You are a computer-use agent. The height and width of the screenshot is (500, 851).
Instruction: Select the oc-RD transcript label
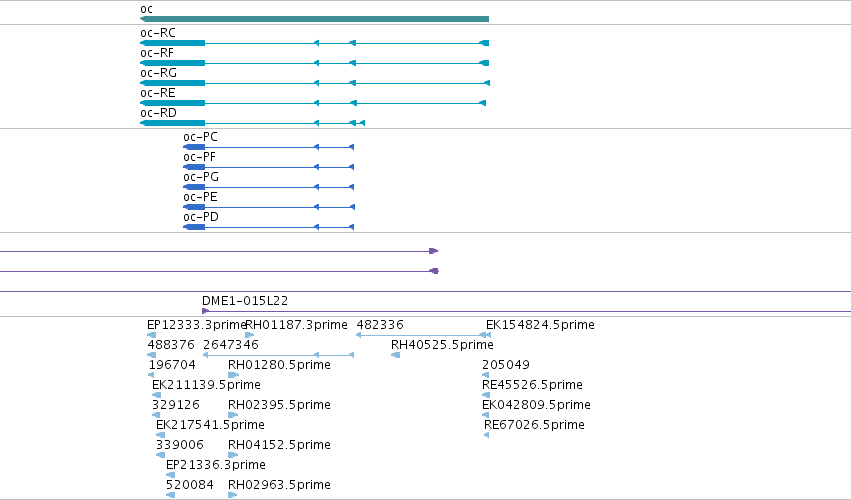pyautogui.click(x=158, y=113)
